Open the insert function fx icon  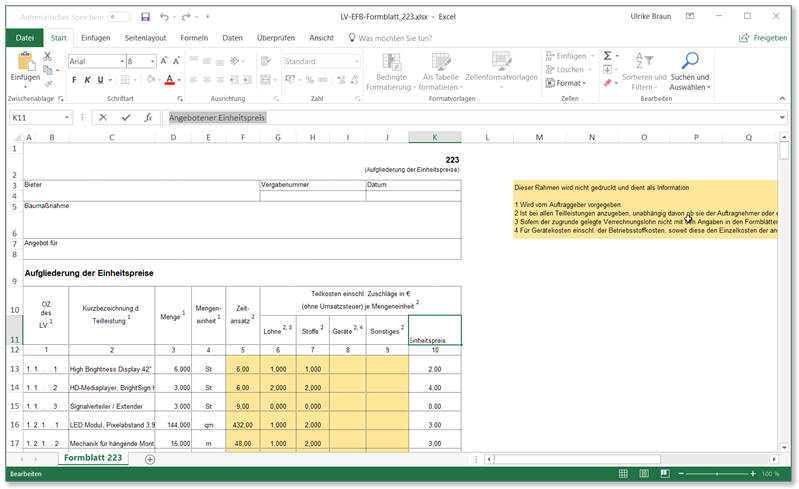click(148, 117)
